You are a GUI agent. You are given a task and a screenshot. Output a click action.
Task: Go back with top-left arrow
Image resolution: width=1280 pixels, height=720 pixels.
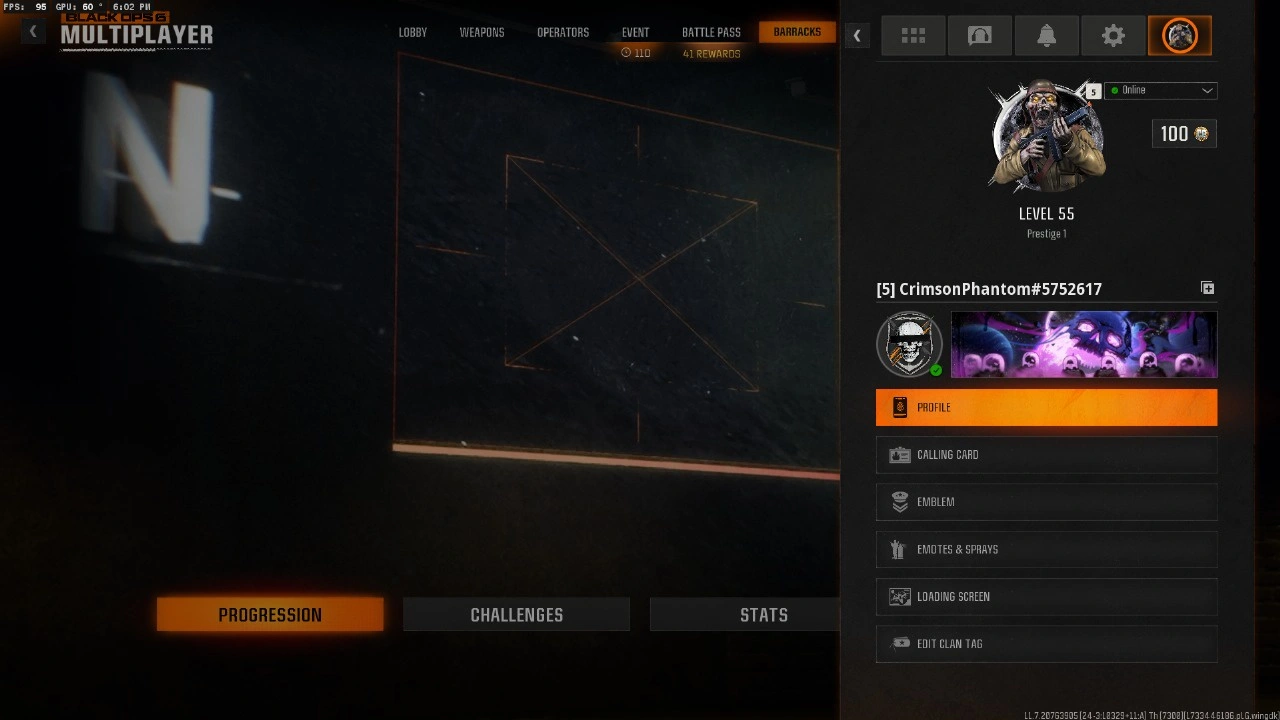coord(33,32)
